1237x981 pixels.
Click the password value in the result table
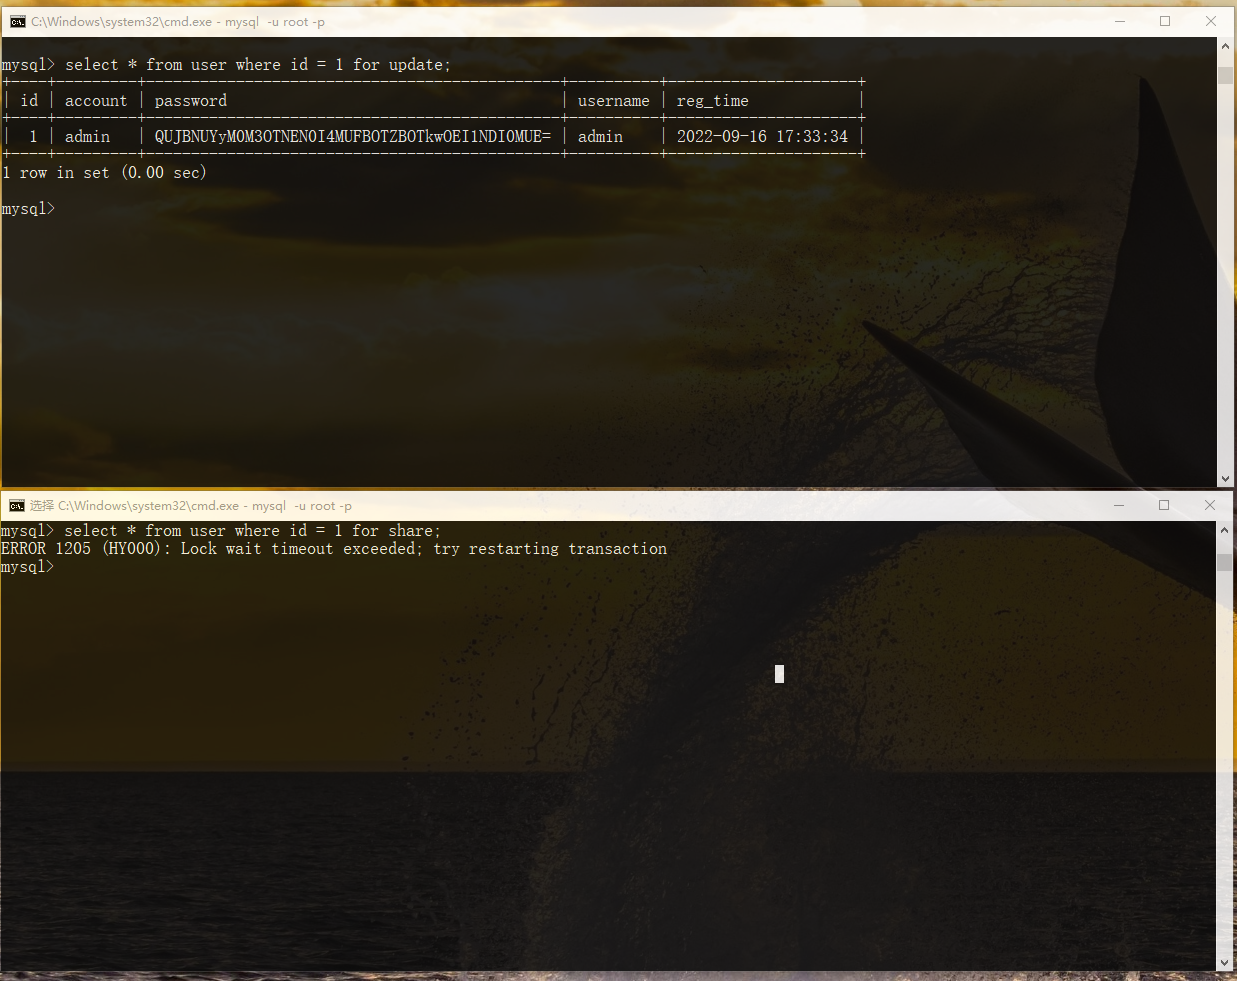point(352,136)
